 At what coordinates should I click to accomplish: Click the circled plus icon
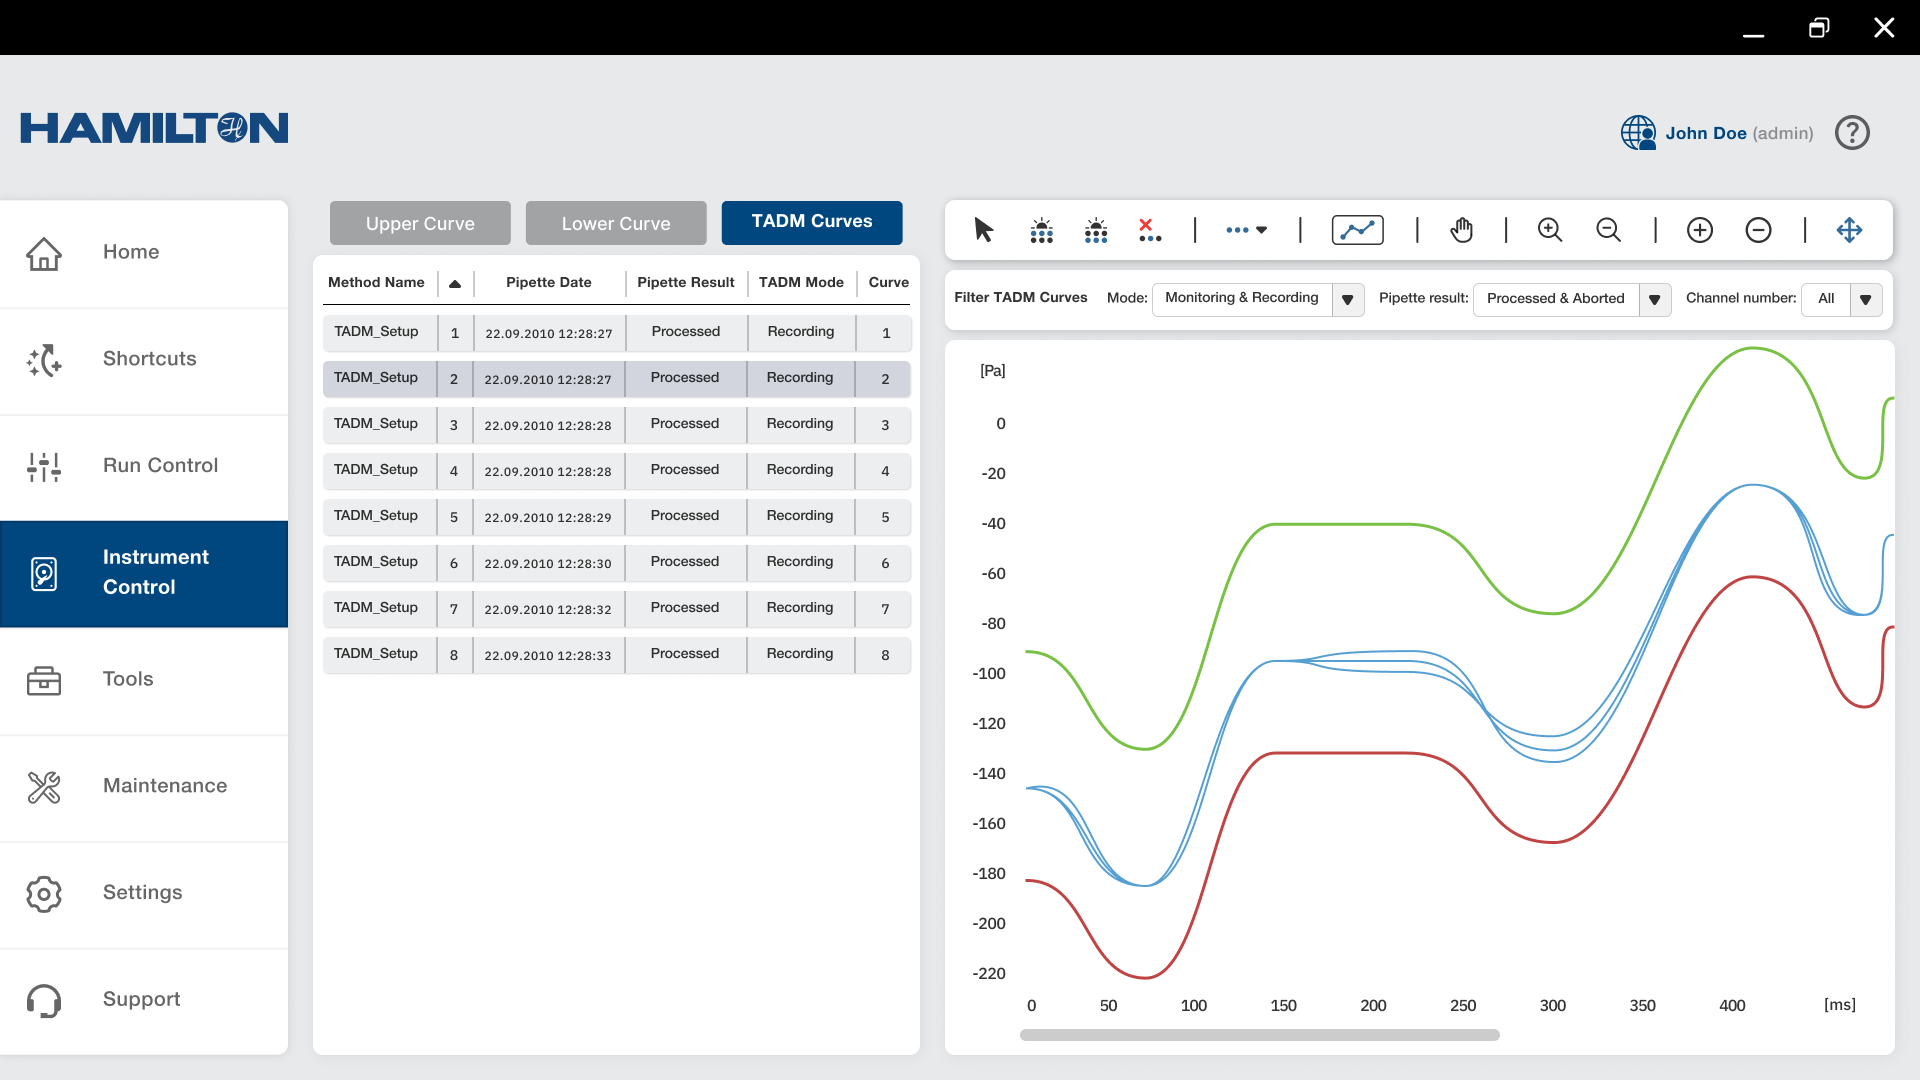coord(1700,230)
